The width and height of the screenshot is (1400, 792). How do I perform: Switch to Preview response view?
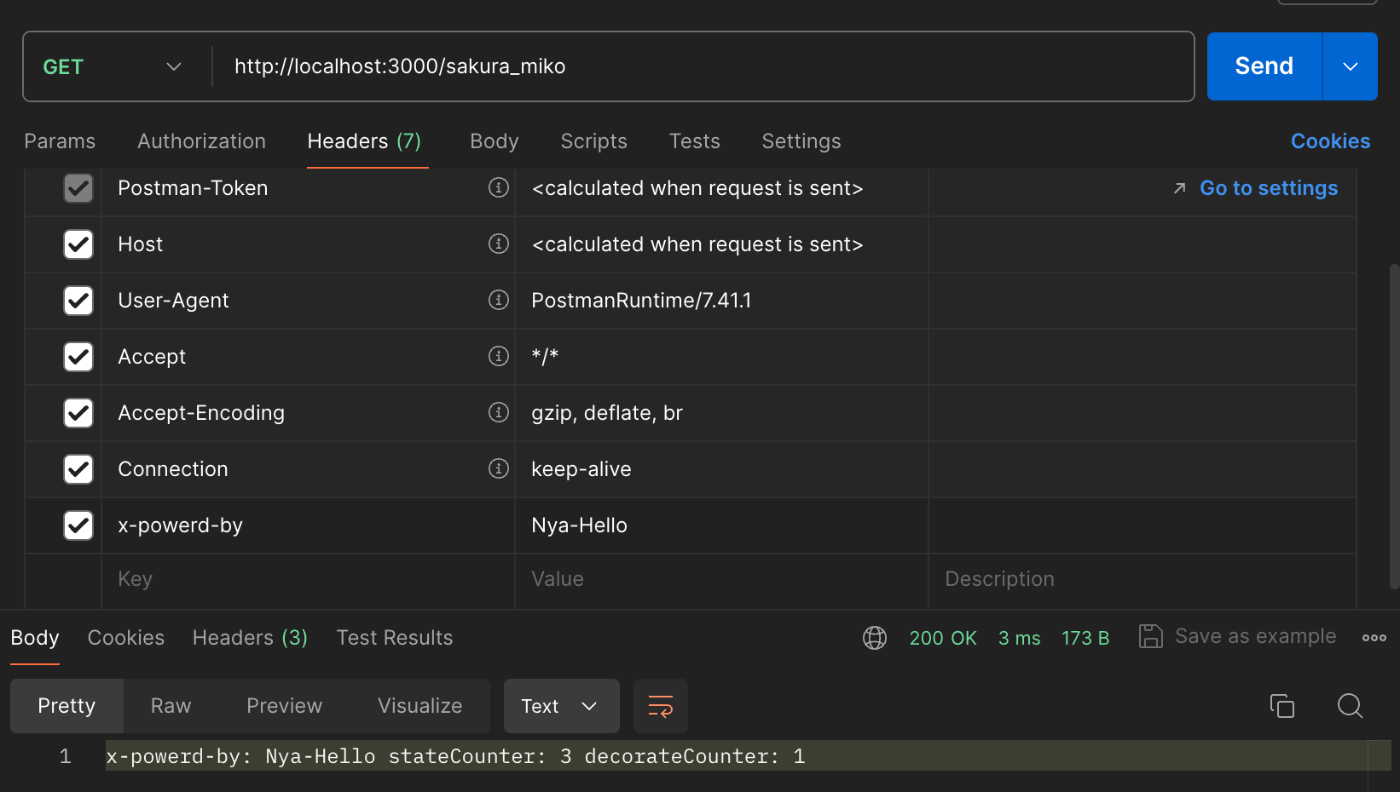(284, 706)
